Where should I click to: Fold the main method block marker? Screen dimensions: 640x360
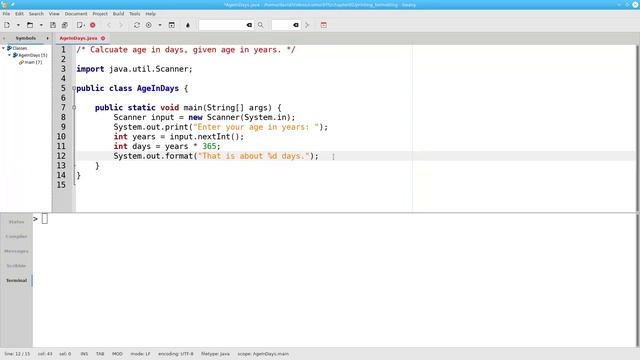(x=74, y=108)
